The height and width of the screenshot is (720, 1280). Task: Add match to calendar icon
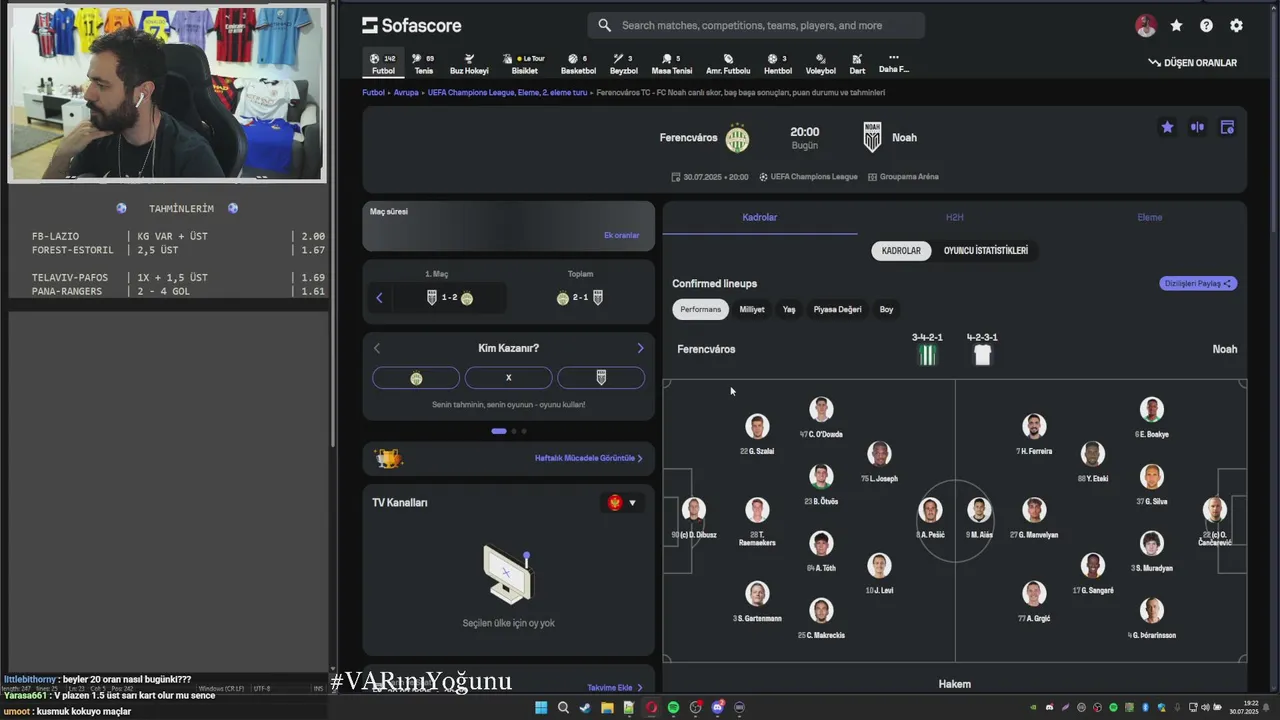1227,127
